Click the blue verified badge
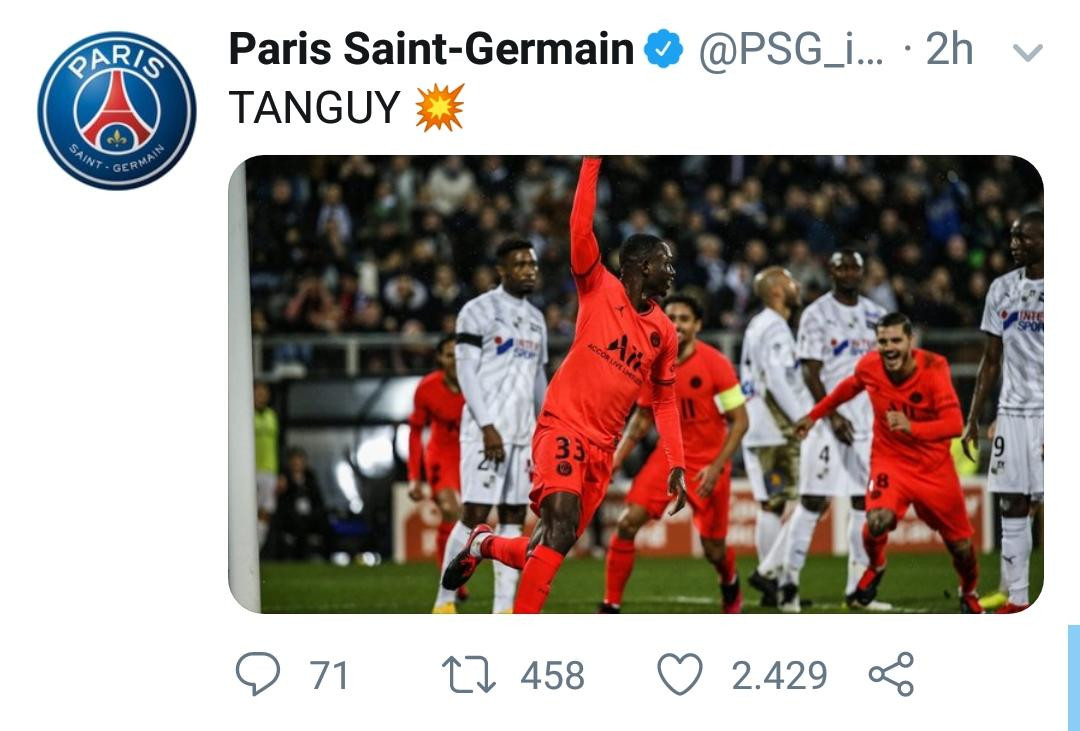Image resolution: width=1080 pixels, height=731 pixels. click(x=663, y=49)
